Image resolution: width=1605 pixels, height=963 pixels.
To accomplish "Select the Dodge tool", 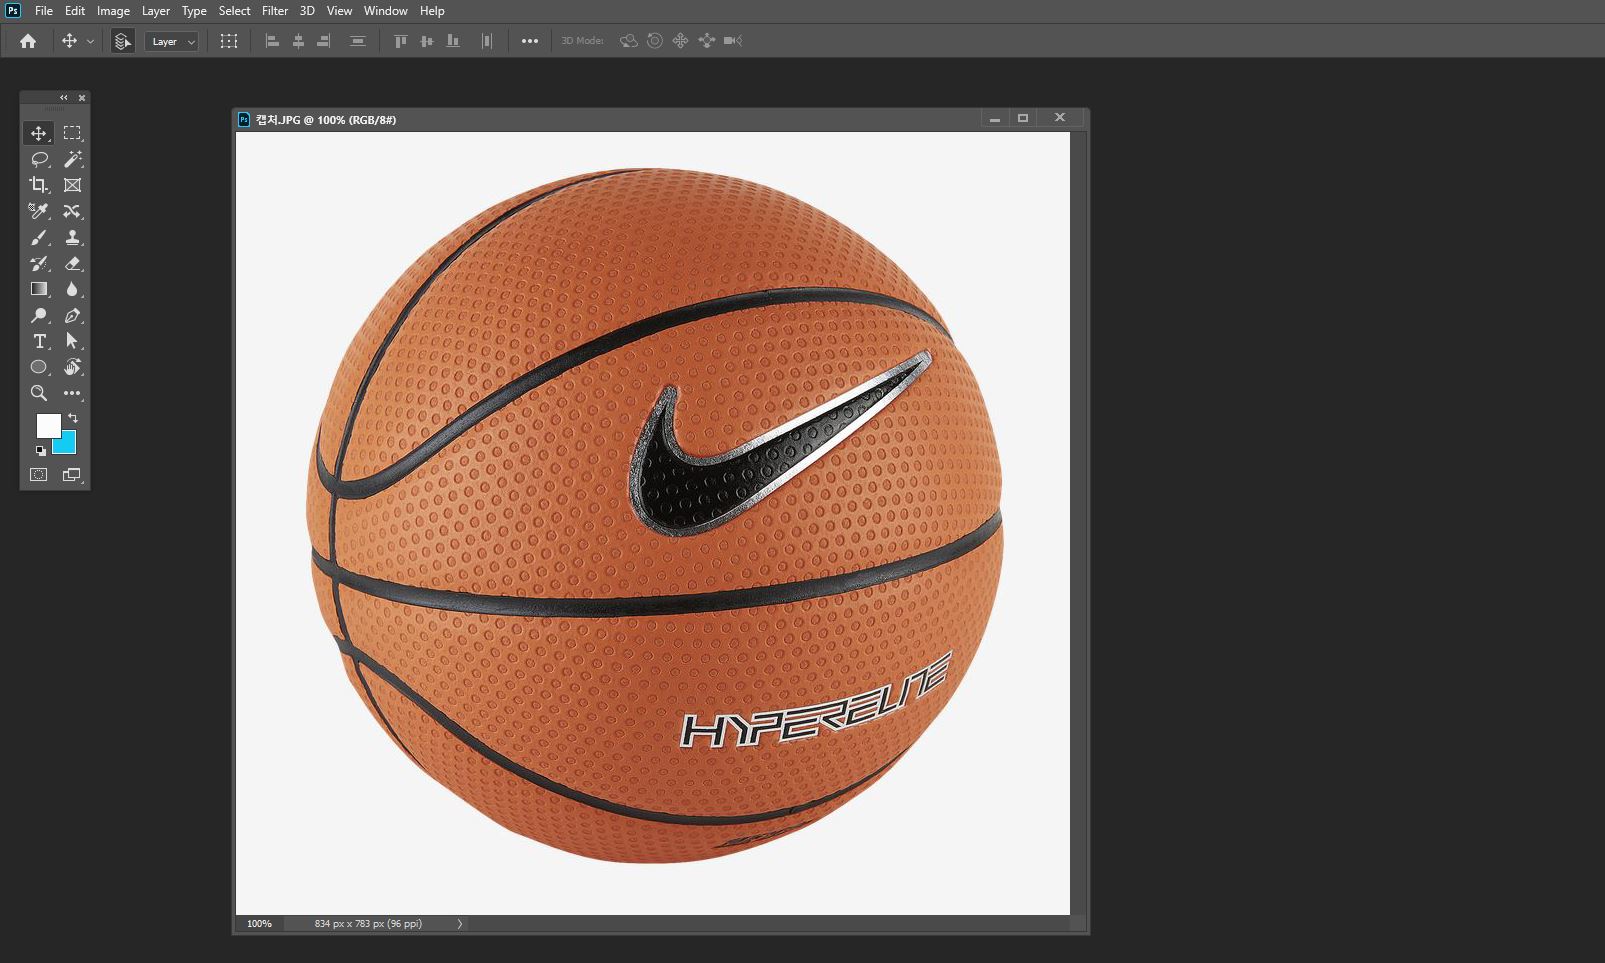I will (38, 315).
